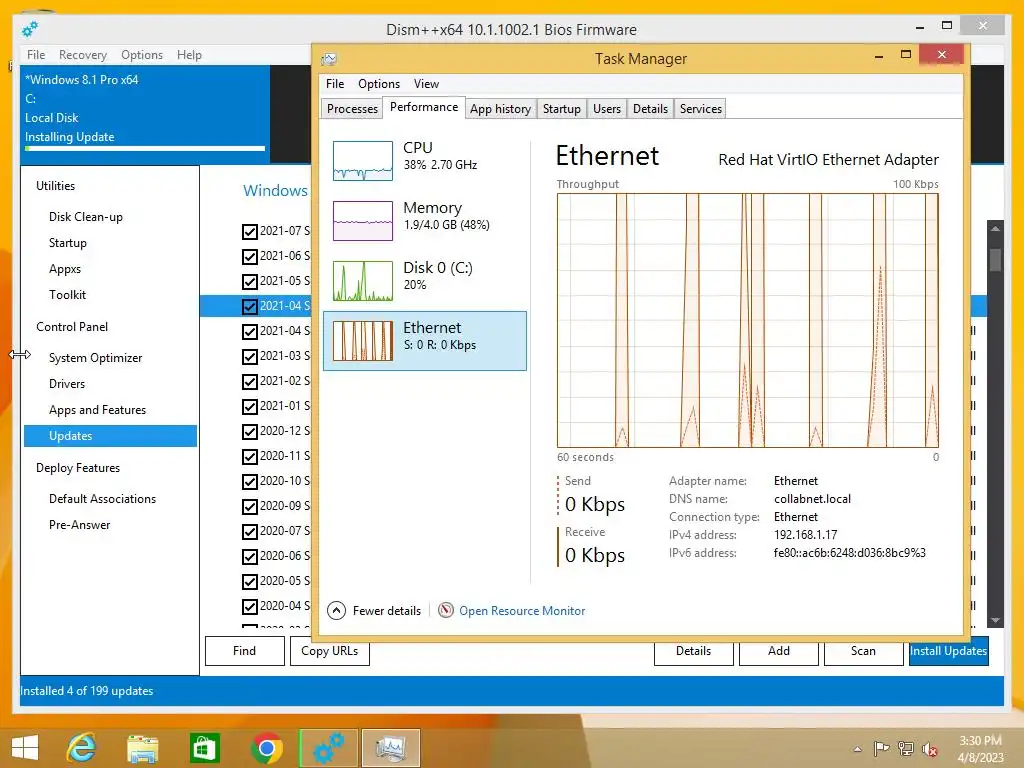The width and height of the screenshot is (1024, 768).
Task: Uncheck the 2020-11 update checkbox
Action: (x=249, y=456)
